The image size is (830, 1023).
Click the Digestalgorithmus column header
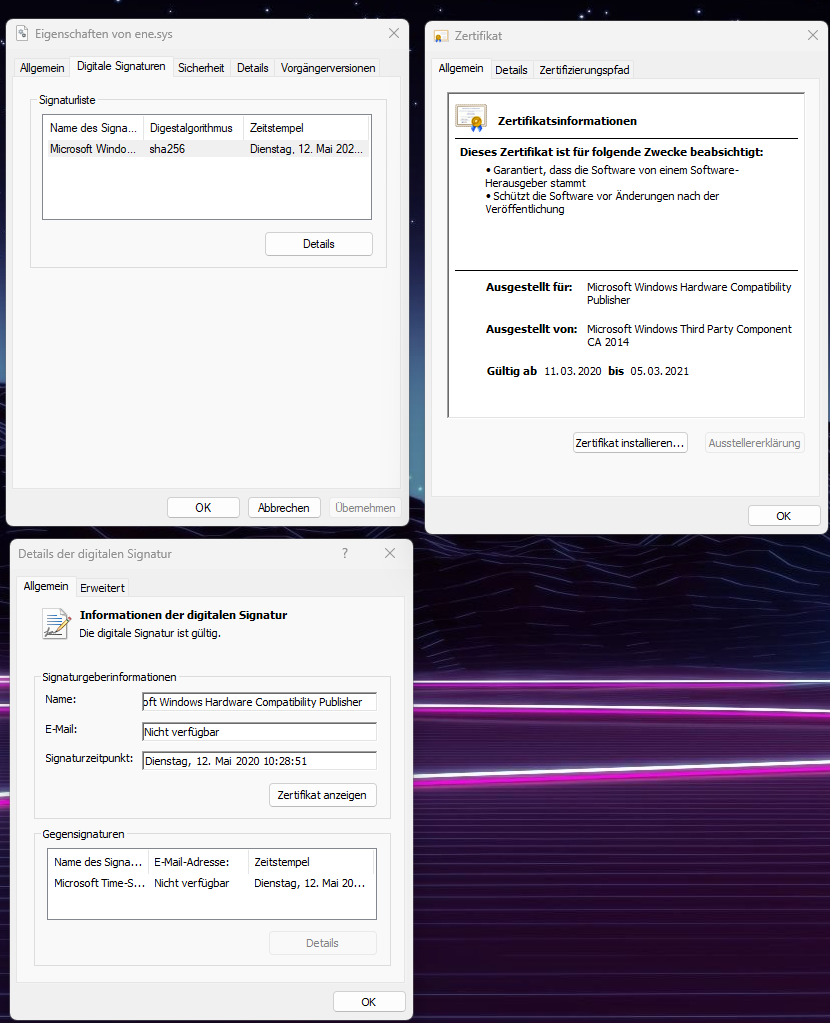pyautogui.click(x=193, y=128)
